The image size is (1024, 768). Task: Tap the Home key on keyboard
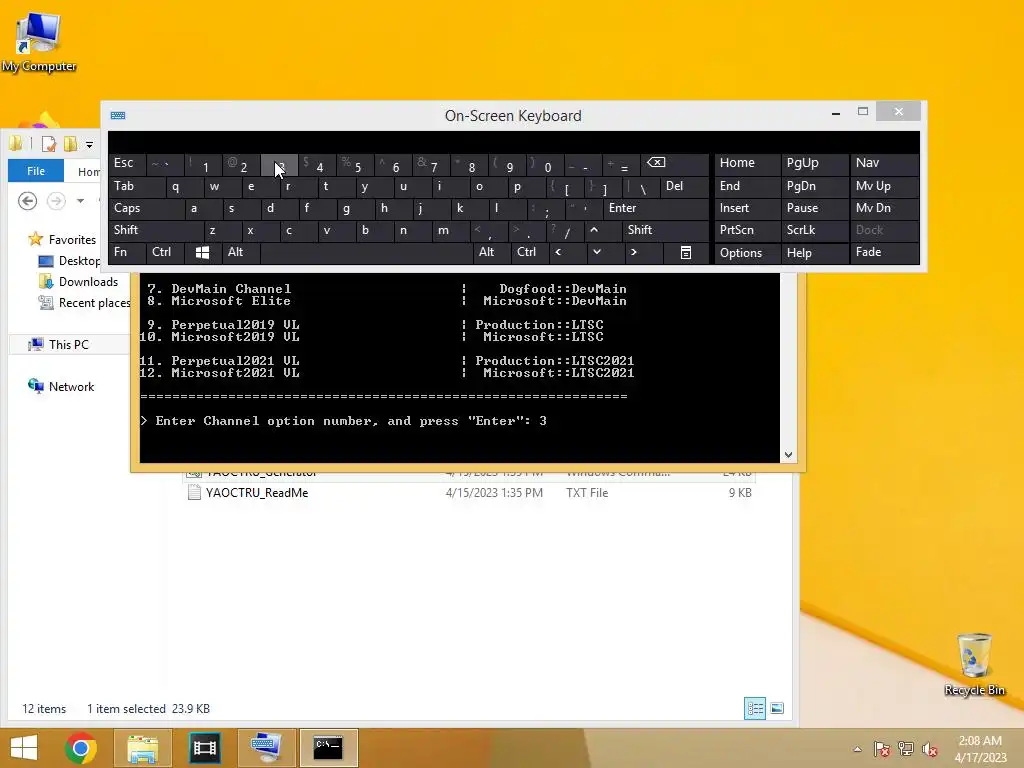[x=747, y=164]
